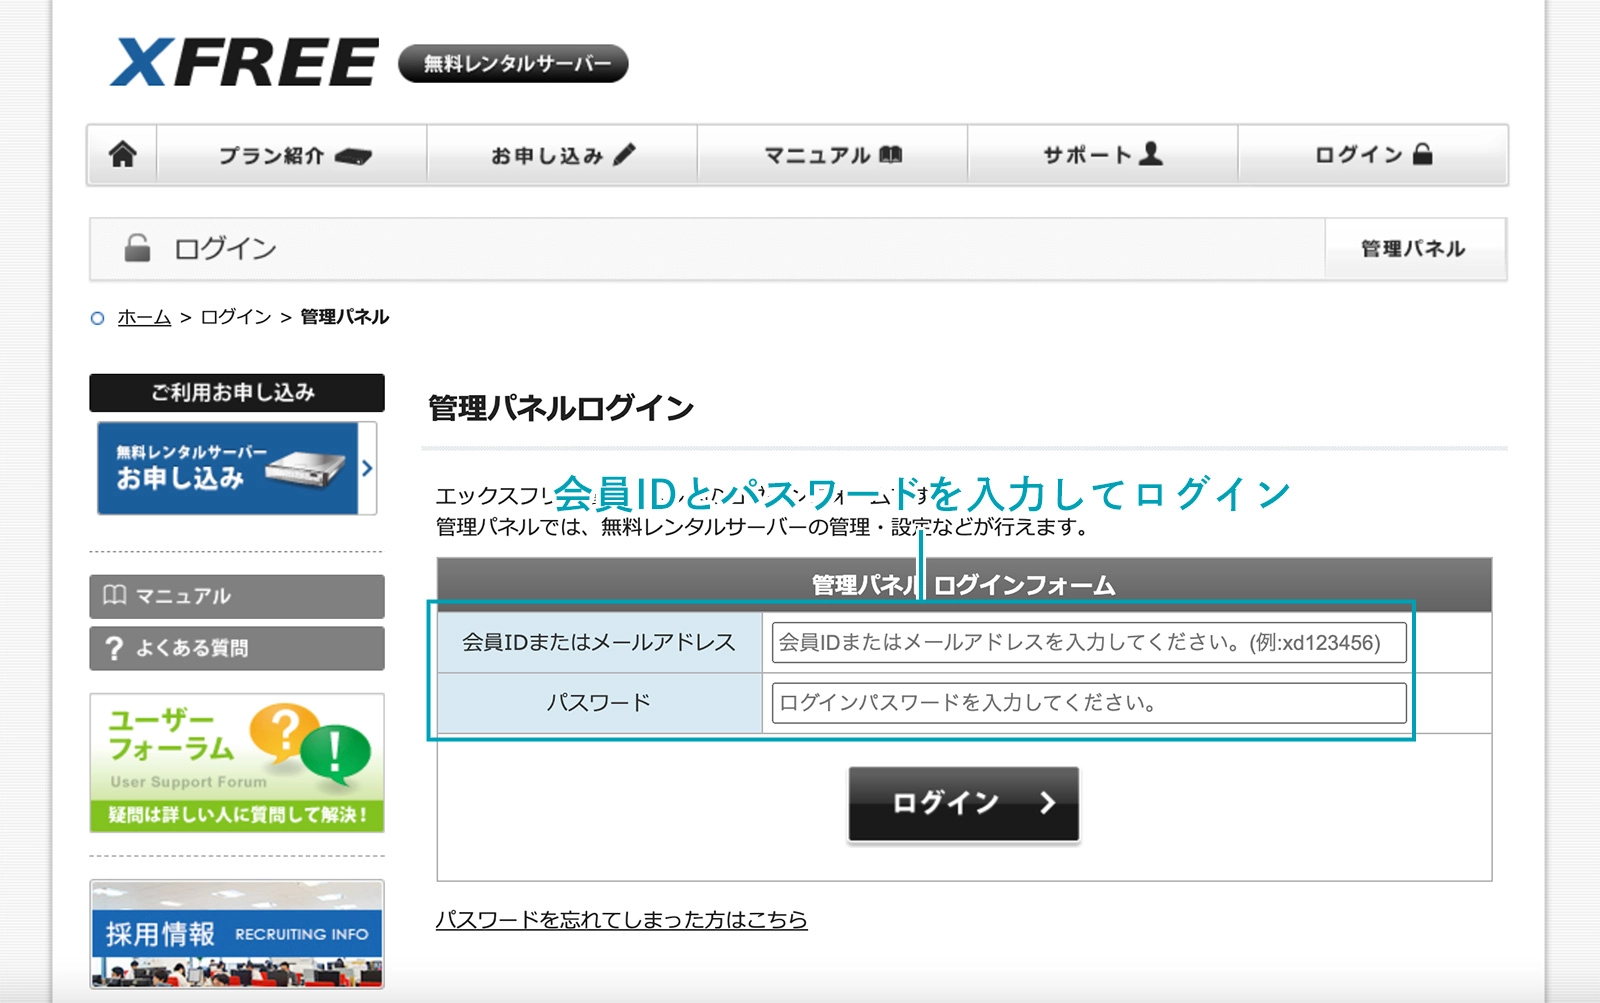Open パスワードを忘れてしまった方はこちら link
The width and height of the screenshot is (1600, 1003).
click(x=621, y=919)
